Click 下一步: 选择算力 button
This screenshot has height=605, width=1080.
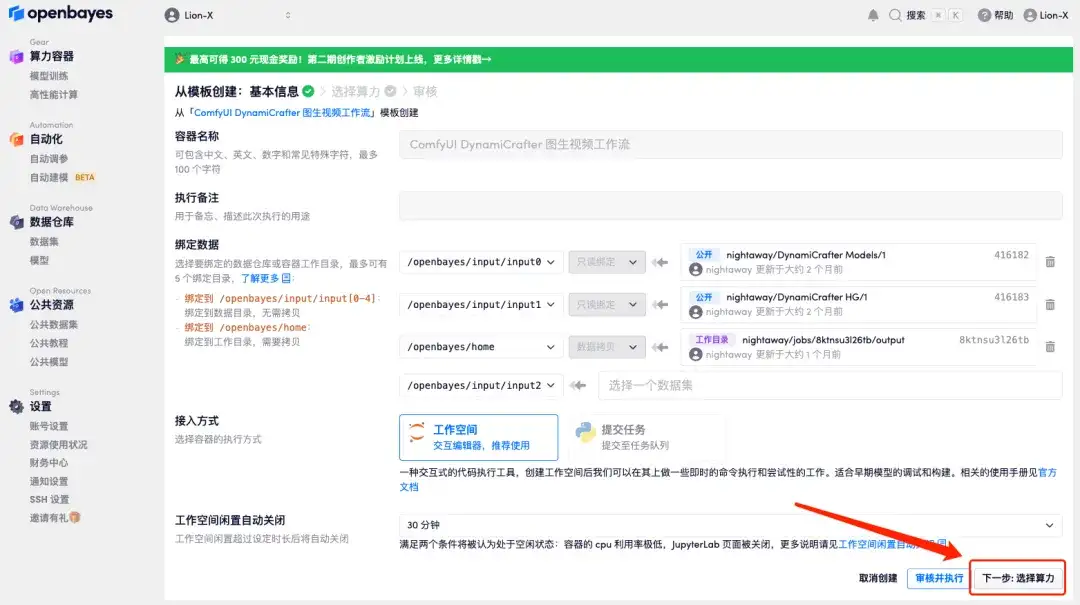click(1018, 578)
